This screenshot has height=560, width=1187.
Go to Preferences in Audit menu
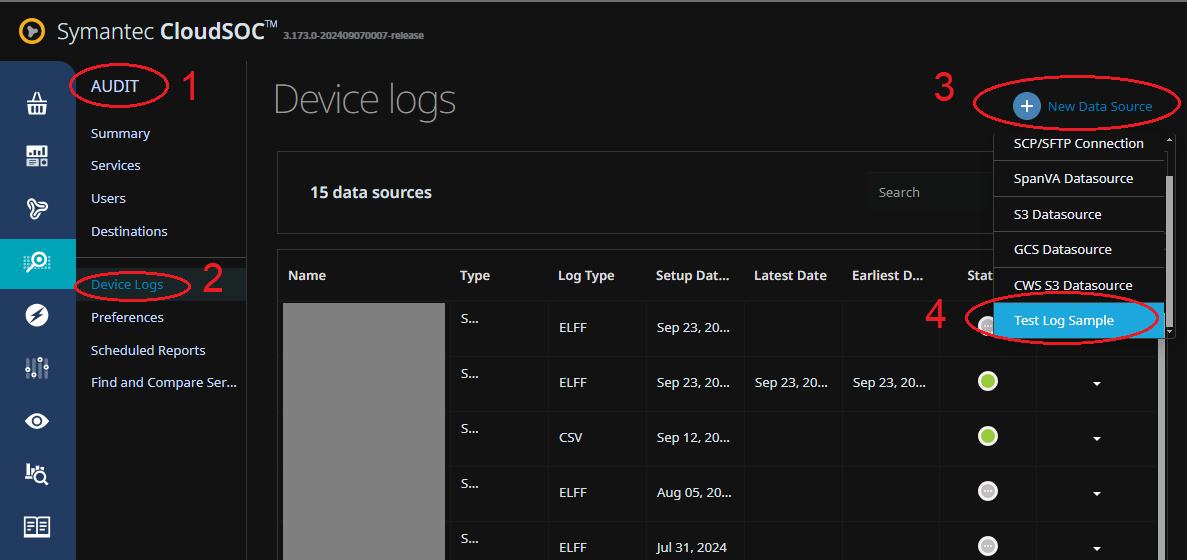127,317
